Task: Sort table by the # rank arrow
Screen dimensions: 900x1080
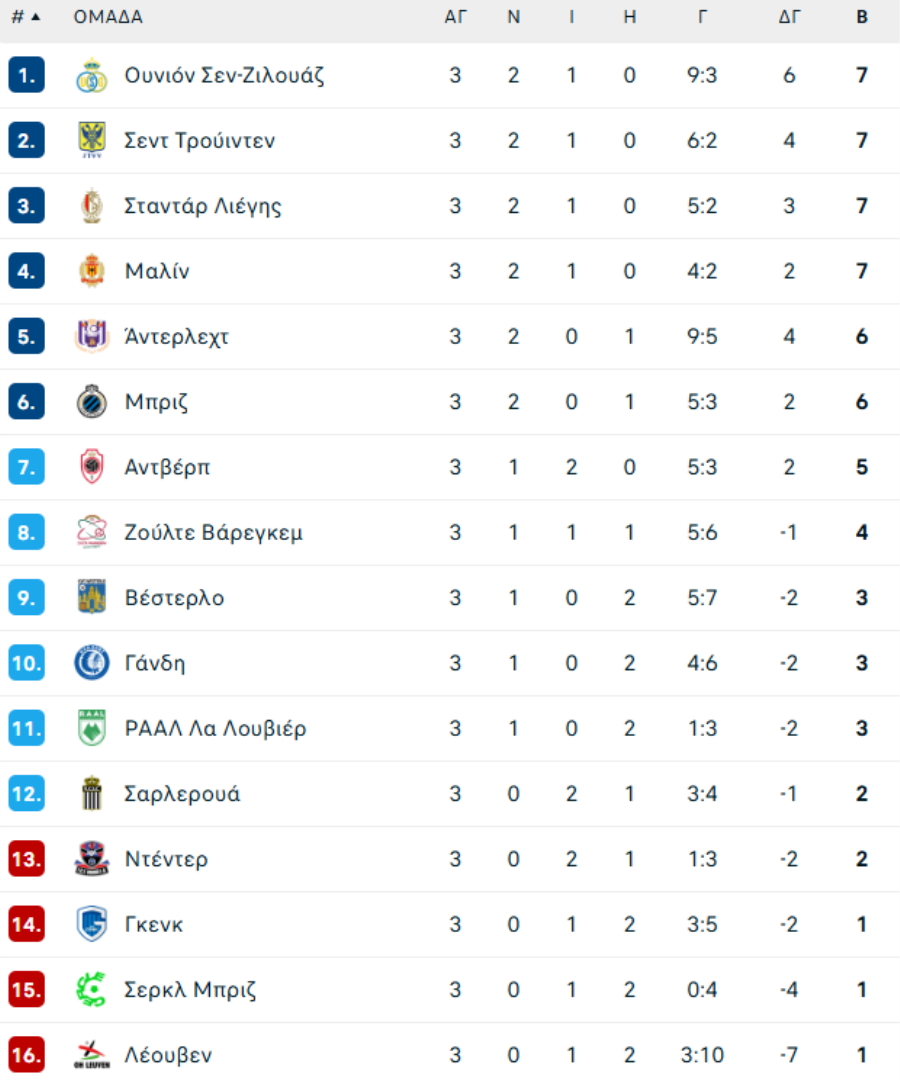Action: coord(26,17)
